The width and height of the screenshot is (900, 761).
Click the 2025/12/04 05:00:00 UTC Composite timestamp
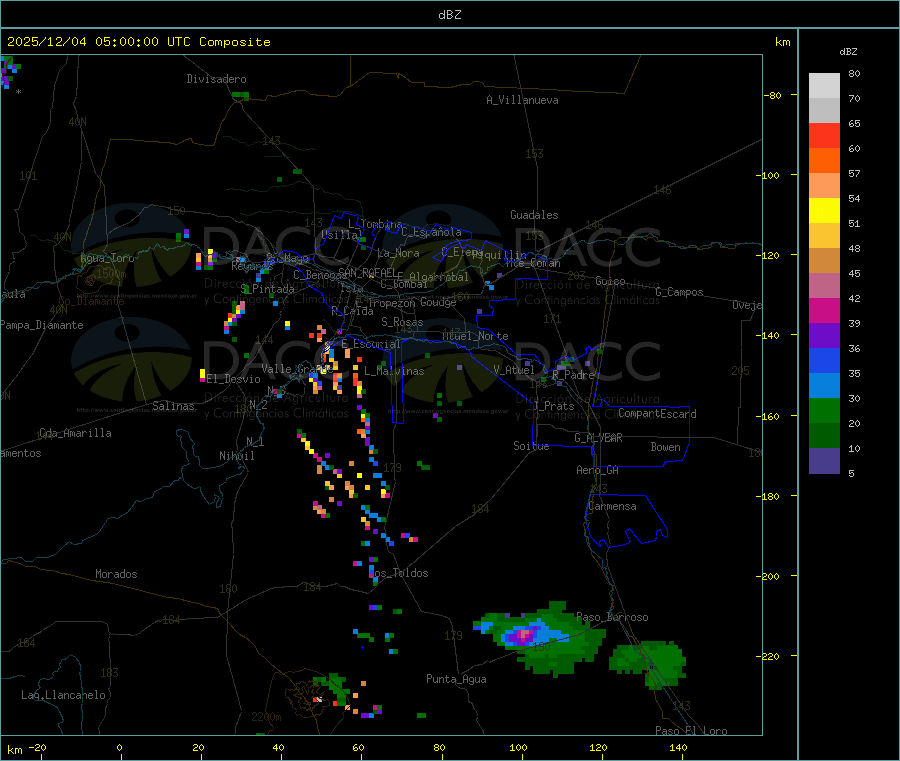pos(138,42)
